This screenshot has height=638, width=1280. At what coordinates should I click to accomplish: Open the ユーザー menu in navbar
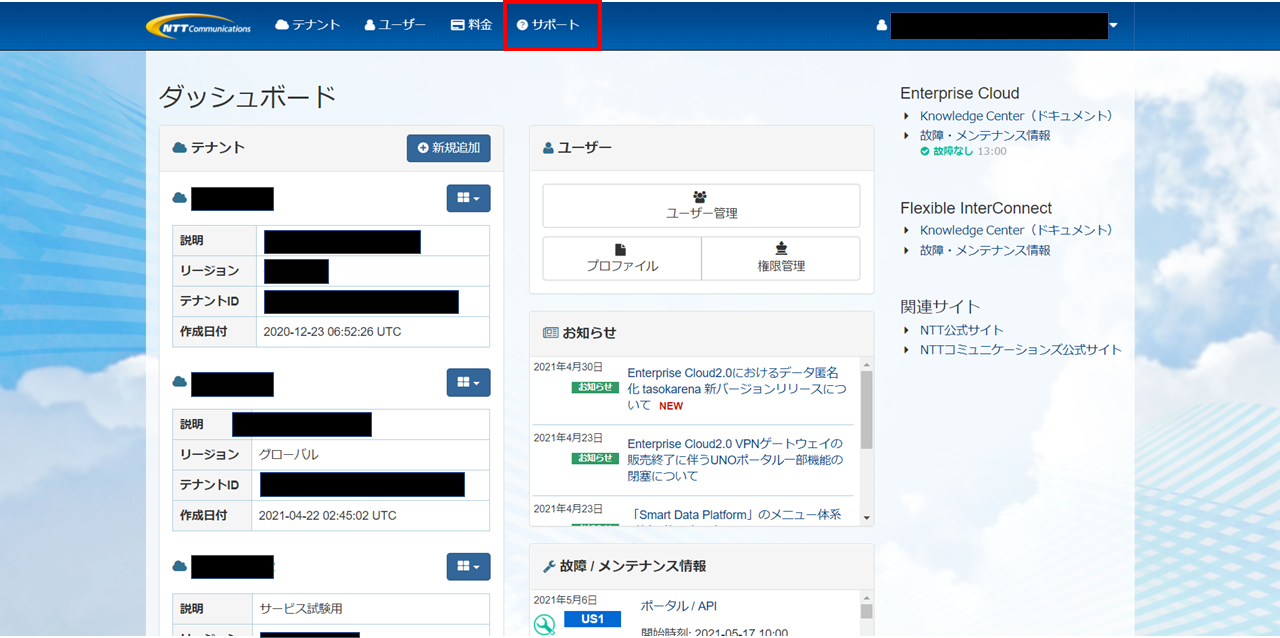[395, 25]
